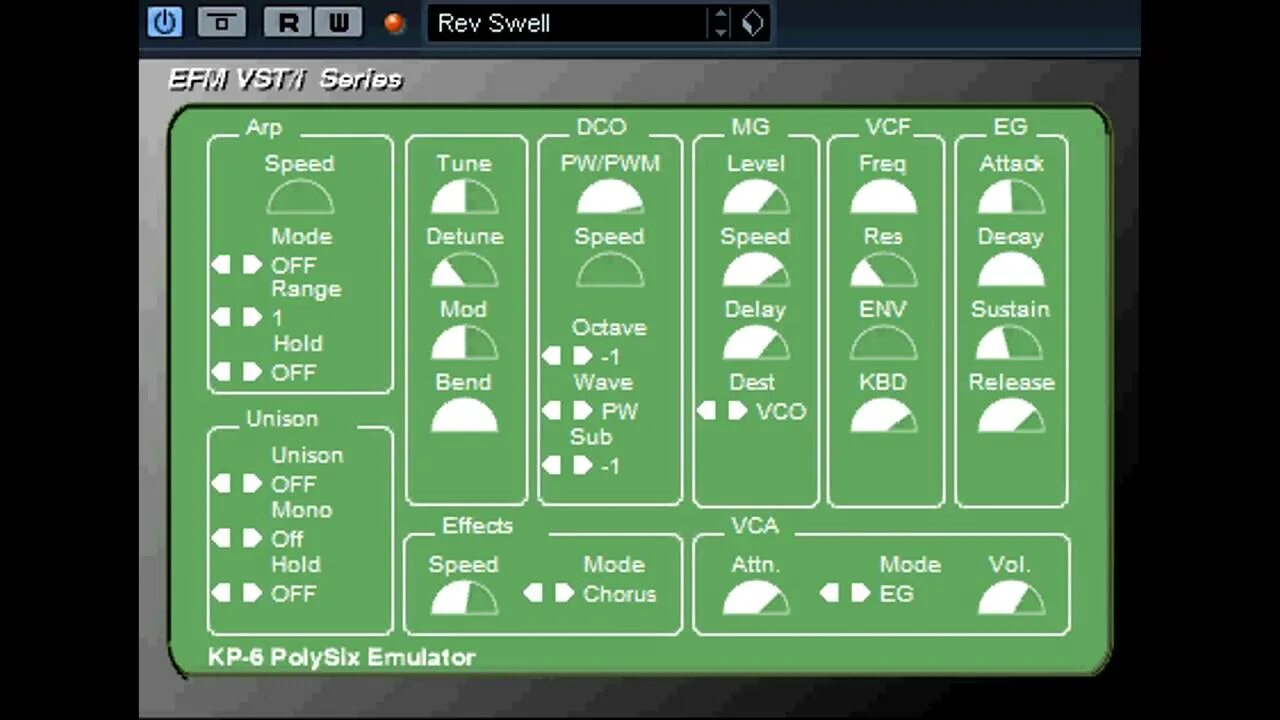Click the Tune knob
This screenshot has height=720, width=1280.
pos(464,198)
